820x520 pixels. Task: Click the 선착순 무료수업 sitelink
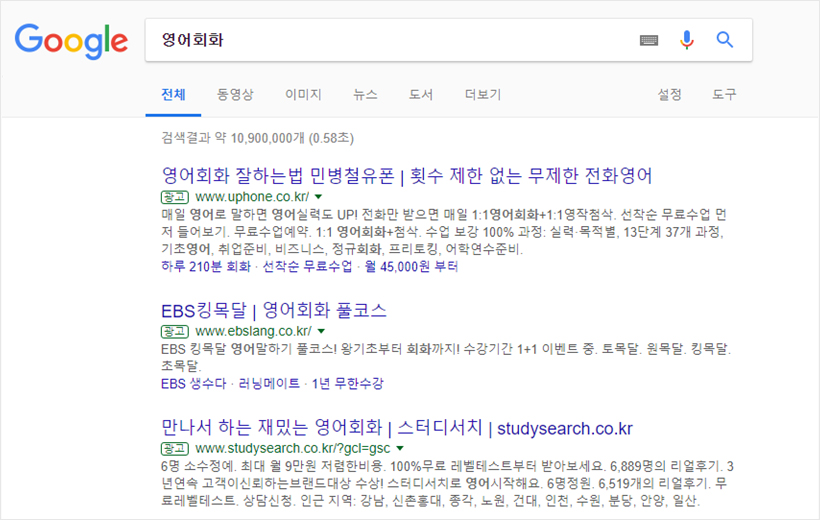308,267
